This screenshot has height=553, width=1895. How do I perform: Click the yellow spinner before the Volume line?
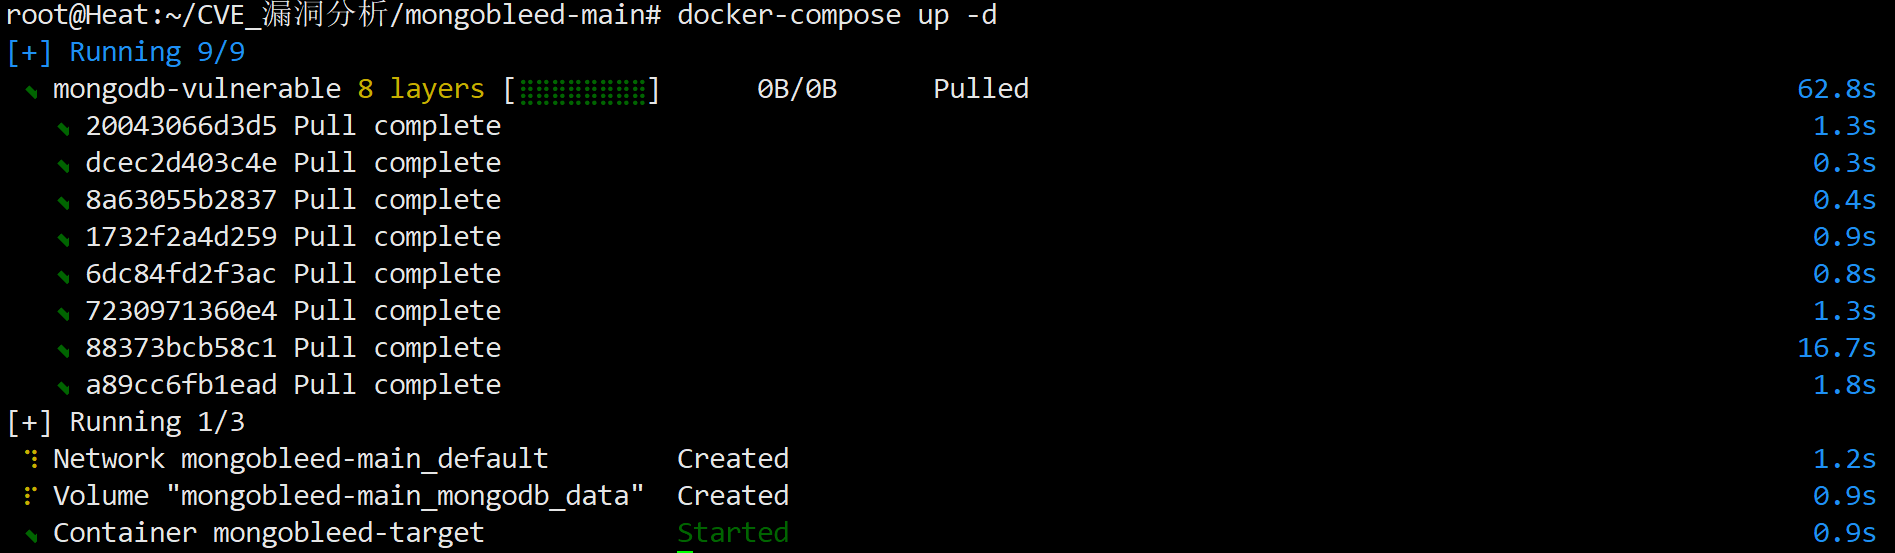32,496
